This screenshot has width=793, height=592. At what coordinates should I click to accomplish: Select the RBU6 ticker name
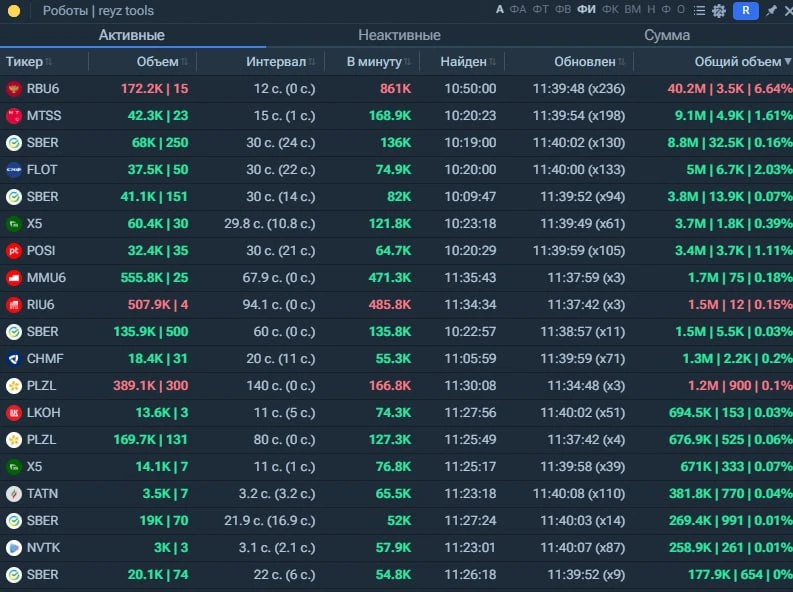[43, 89]
